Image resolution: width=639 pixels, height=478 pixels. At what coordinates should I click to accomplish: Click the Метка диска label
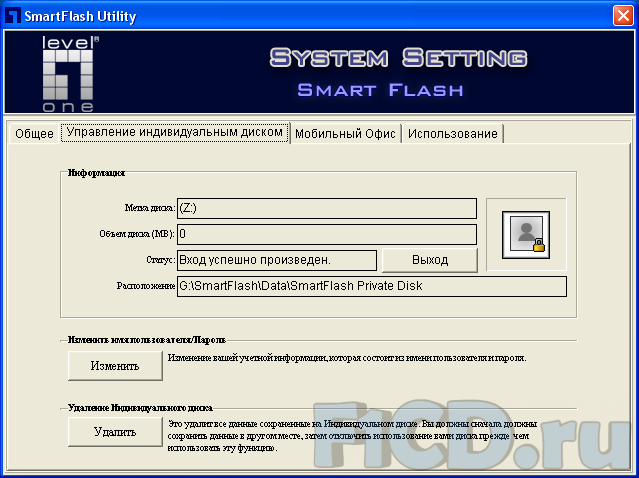pyautogui.click(x=150, y=208)
